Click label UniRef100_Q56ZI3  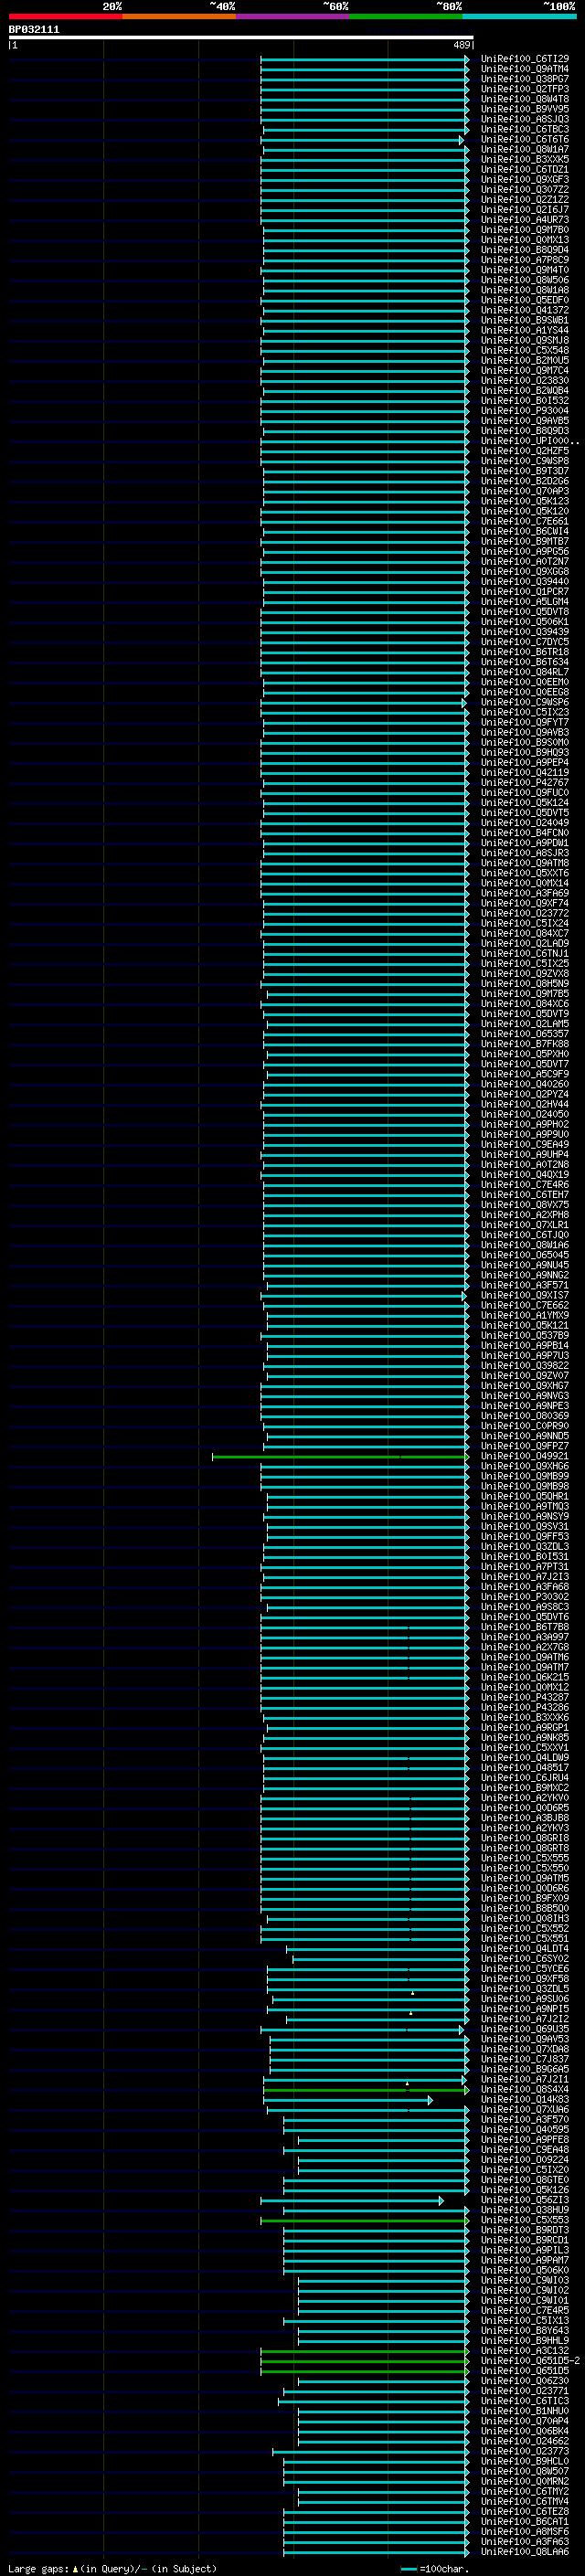point(524,2199)
